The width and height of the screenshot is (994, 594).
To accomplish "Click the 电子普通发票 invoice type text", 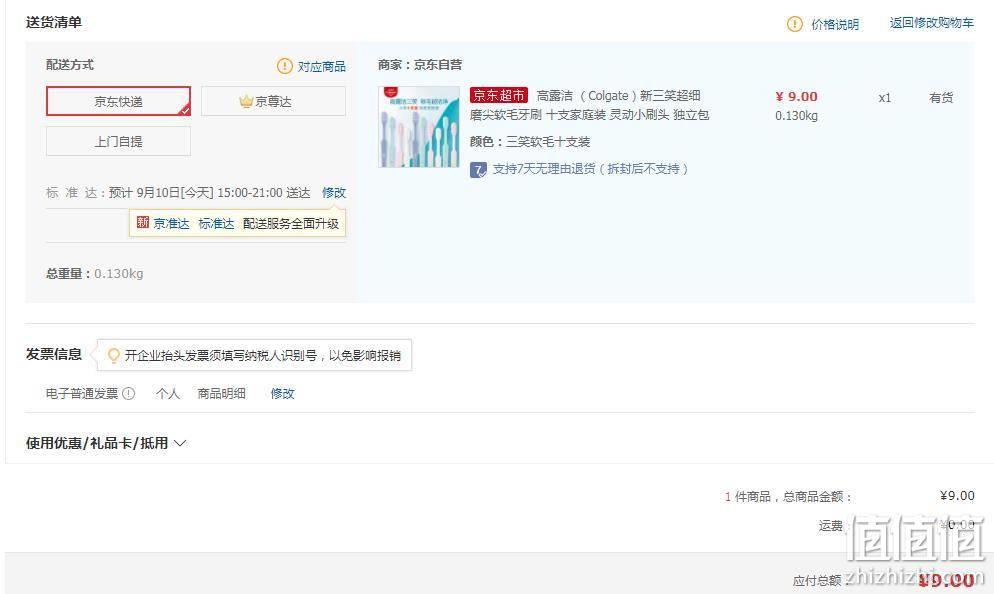I will pos(82,394).
